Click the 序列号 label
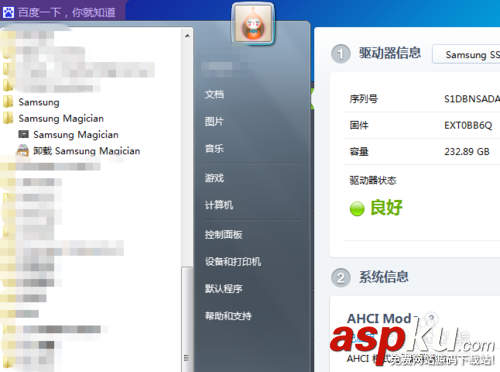The width and height of the screenshot is (500, 372). pyautogui.click(x=363, y=99)
